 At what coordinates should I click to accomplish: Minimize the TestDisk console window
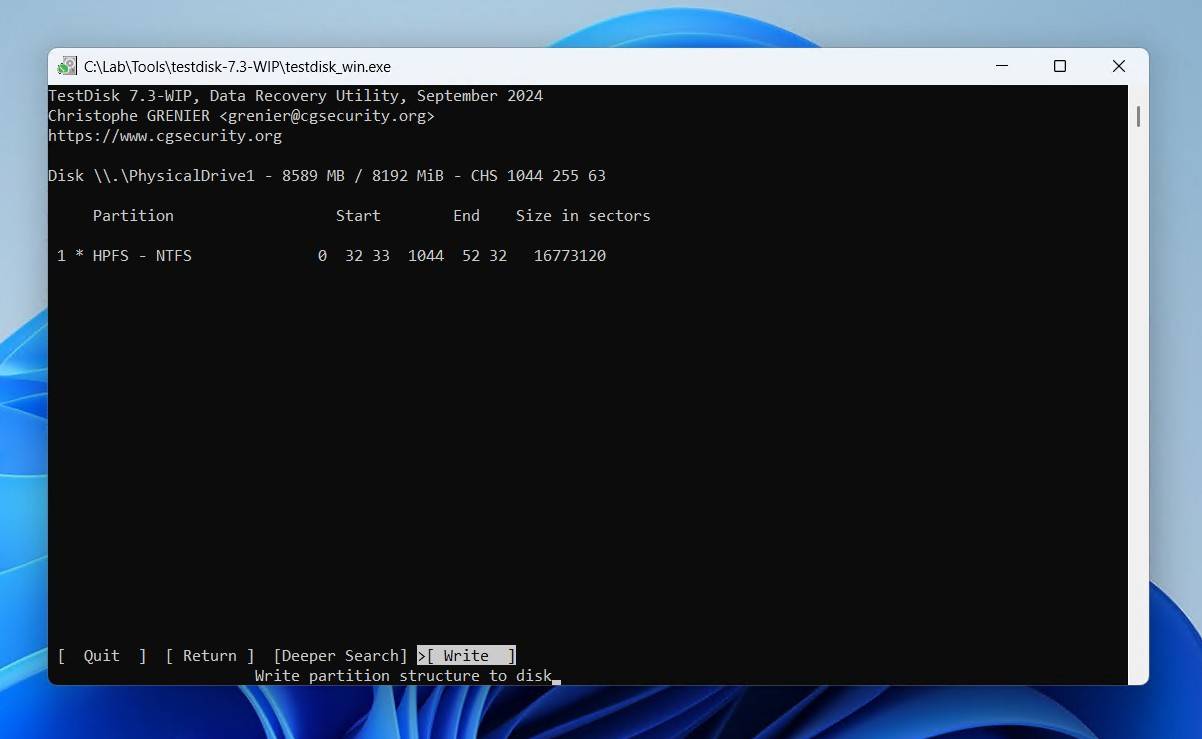point(1002,67)
